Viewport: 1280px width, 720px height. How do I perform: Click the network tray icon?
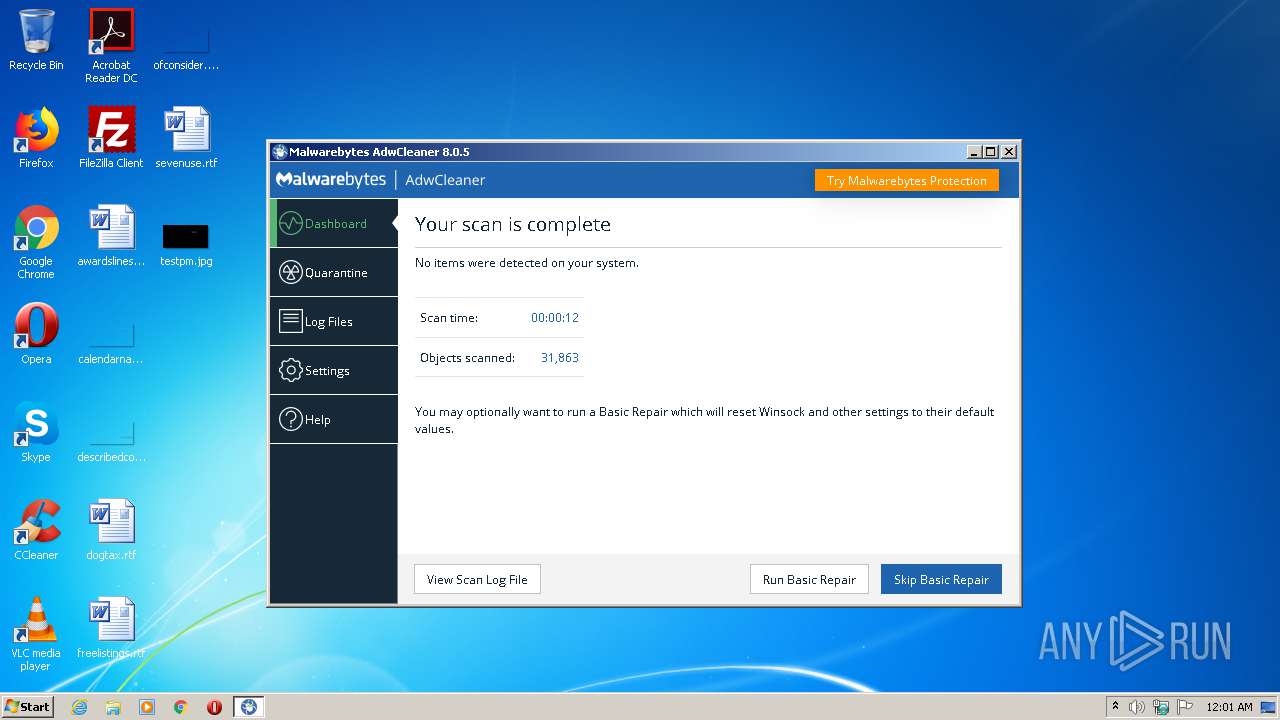coord(1161,707)
